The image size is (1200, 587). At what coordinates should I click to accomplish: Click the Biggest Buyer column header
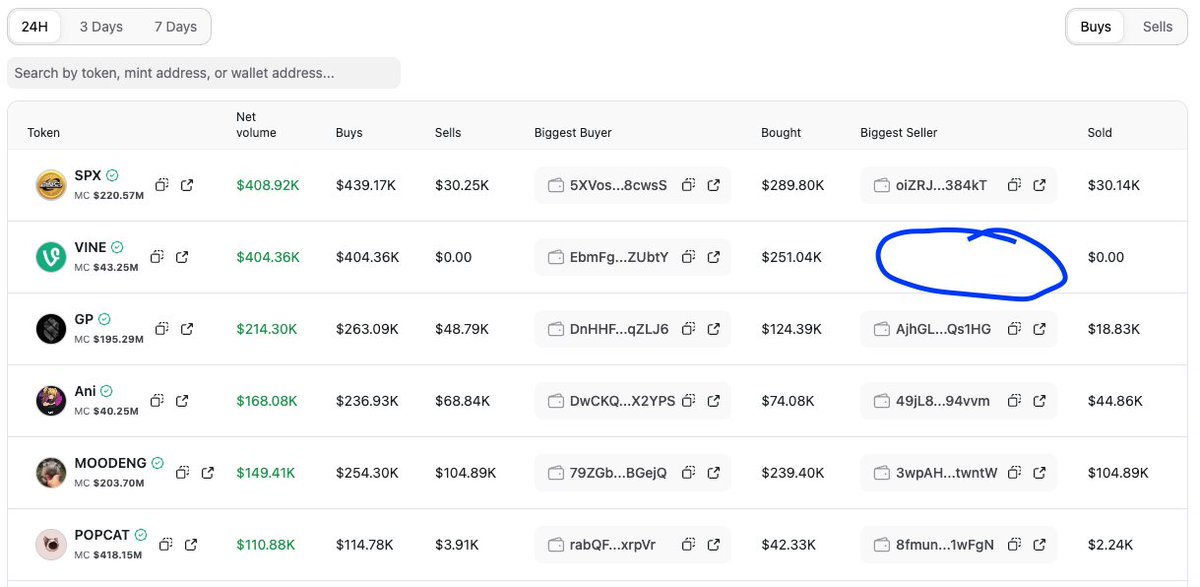(573, 132)
